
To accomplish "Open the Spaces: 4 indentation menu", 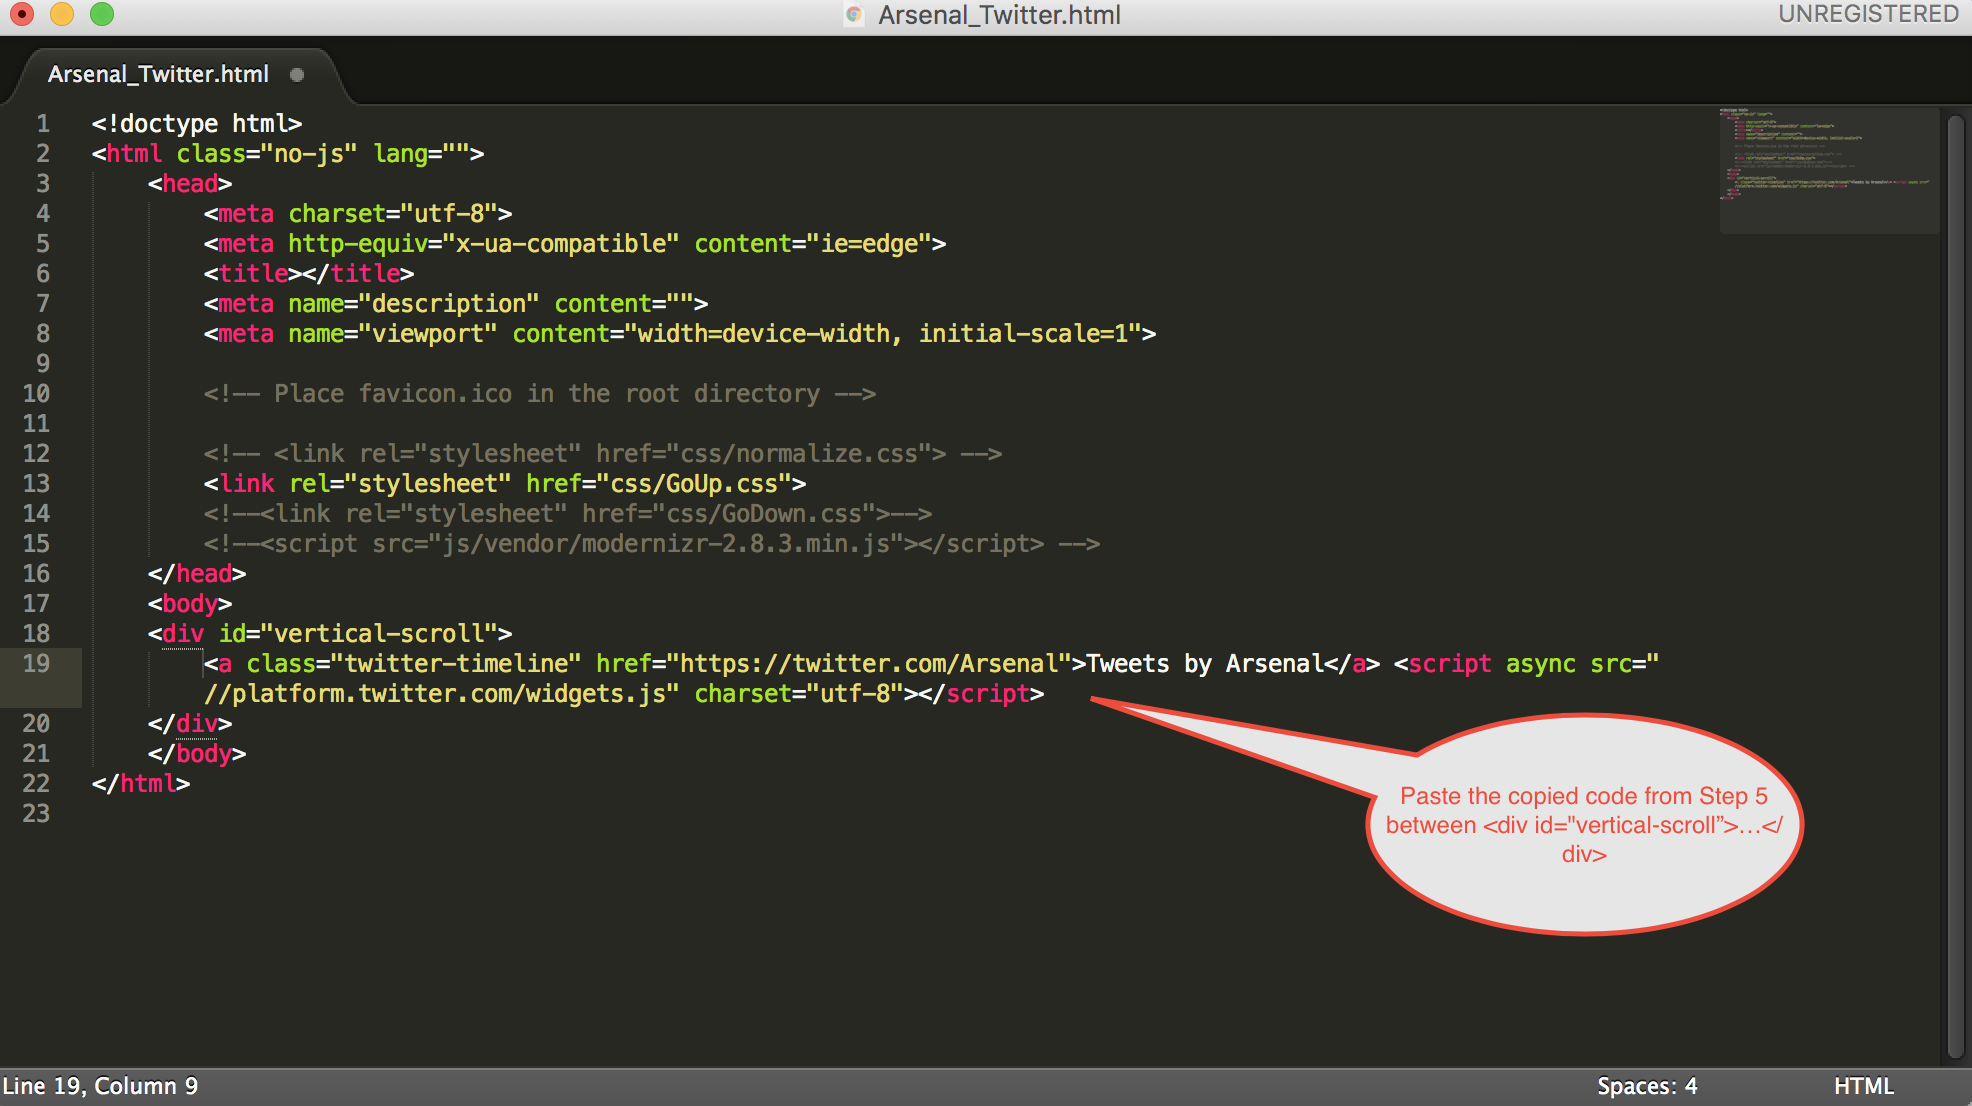I will pos(1646,1086).
